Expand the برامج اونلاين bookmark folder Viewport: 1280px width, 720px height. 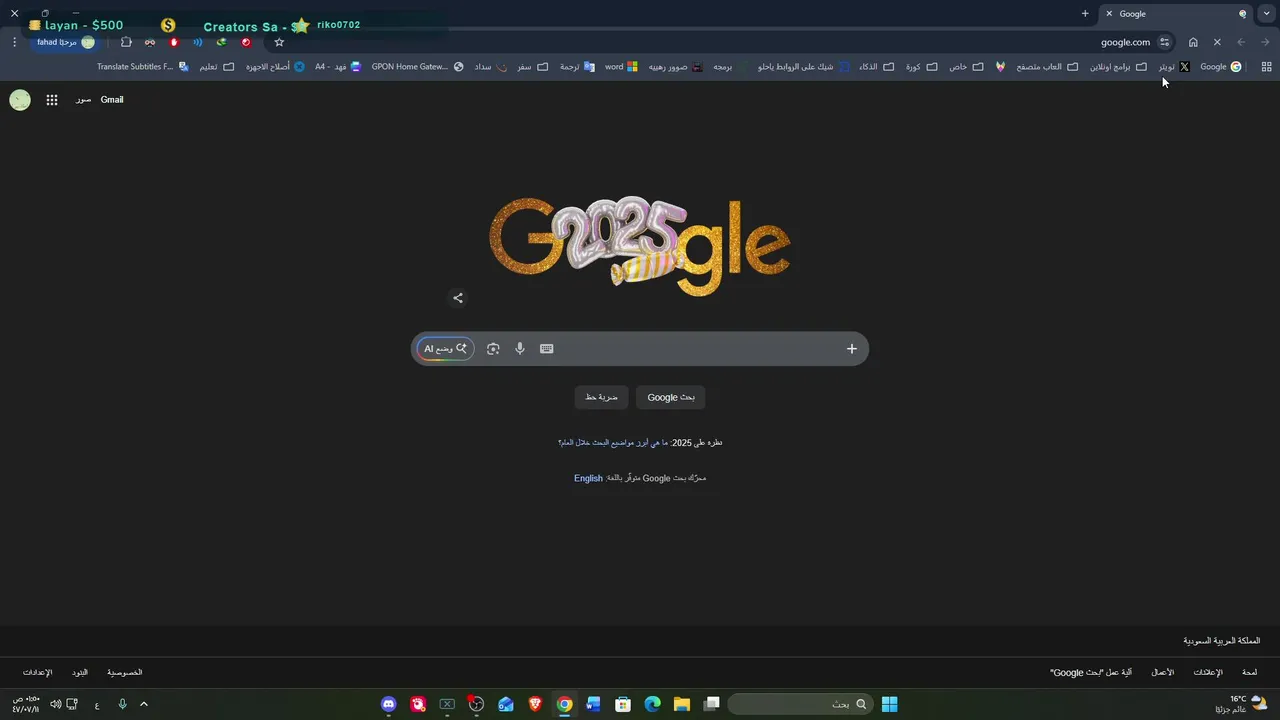[x=1118, y=67]
